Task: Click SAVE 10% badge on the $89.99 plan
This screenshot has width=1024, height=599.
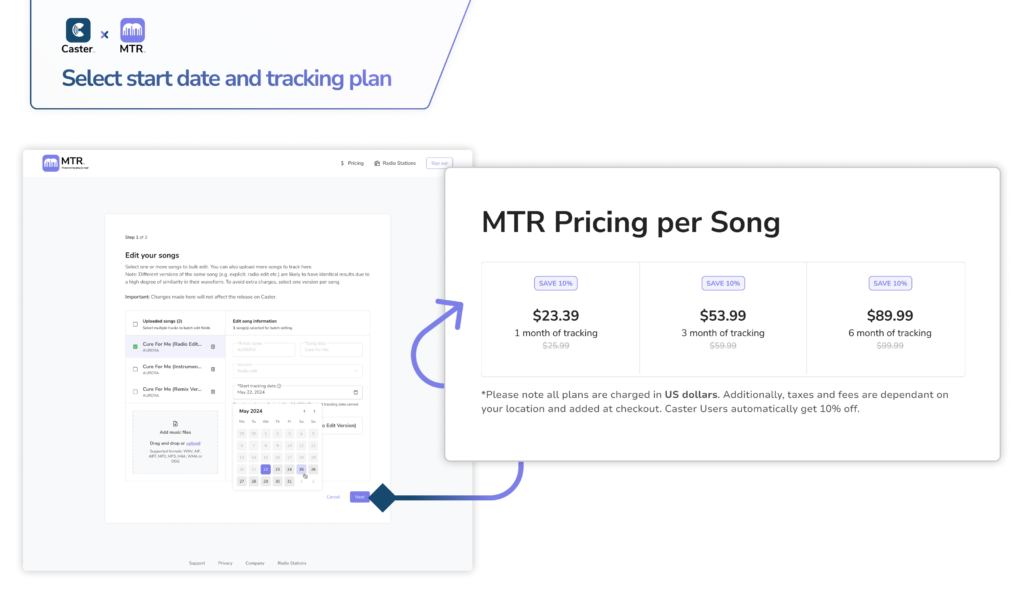Action: point(890,283)
